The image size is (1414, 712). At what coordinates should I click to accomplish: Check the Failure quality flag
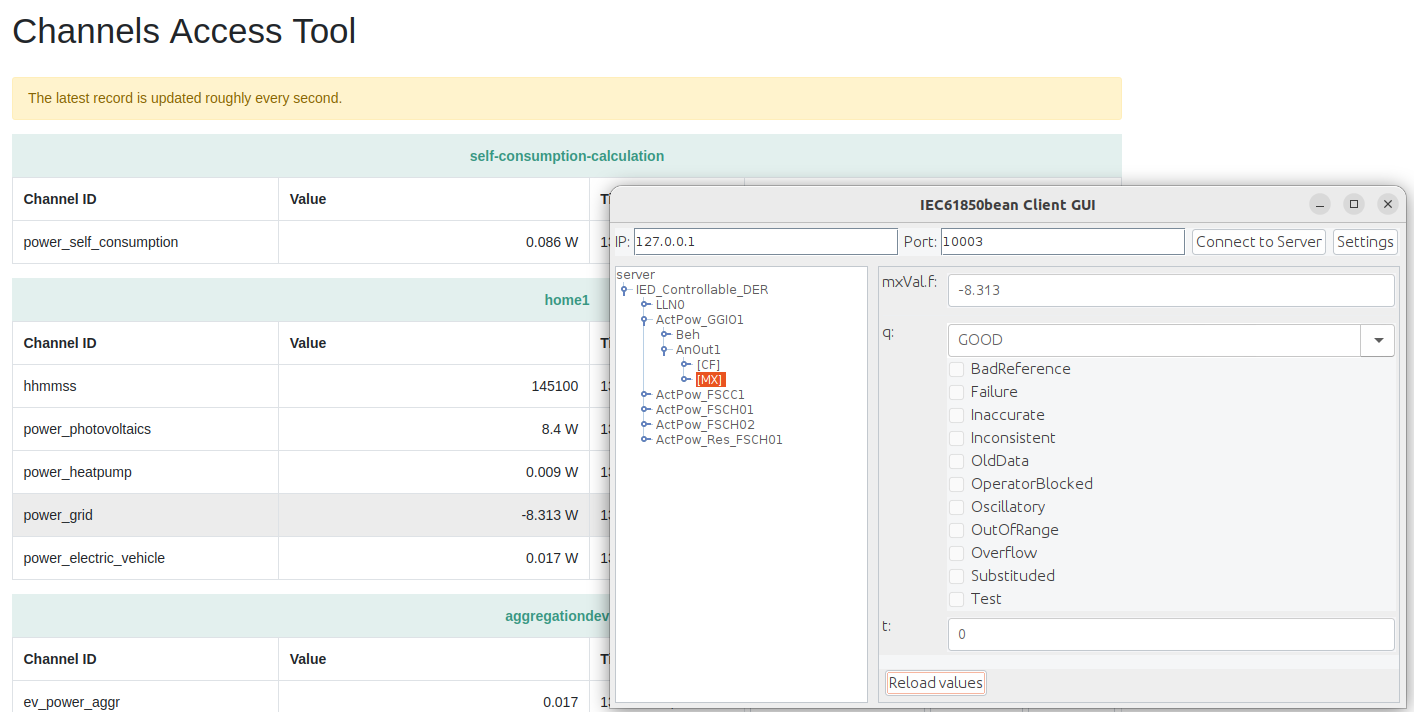point(956,392)
